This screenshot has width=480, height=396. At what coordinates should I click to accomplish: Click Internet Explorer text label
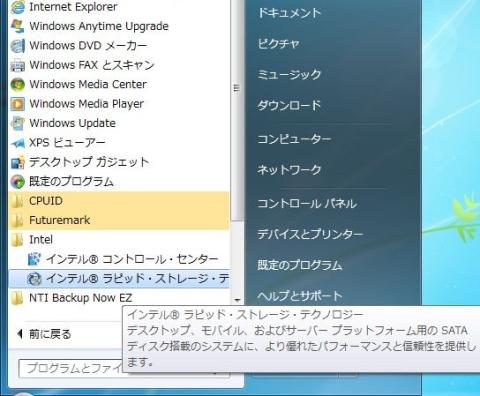coord(73,7)
